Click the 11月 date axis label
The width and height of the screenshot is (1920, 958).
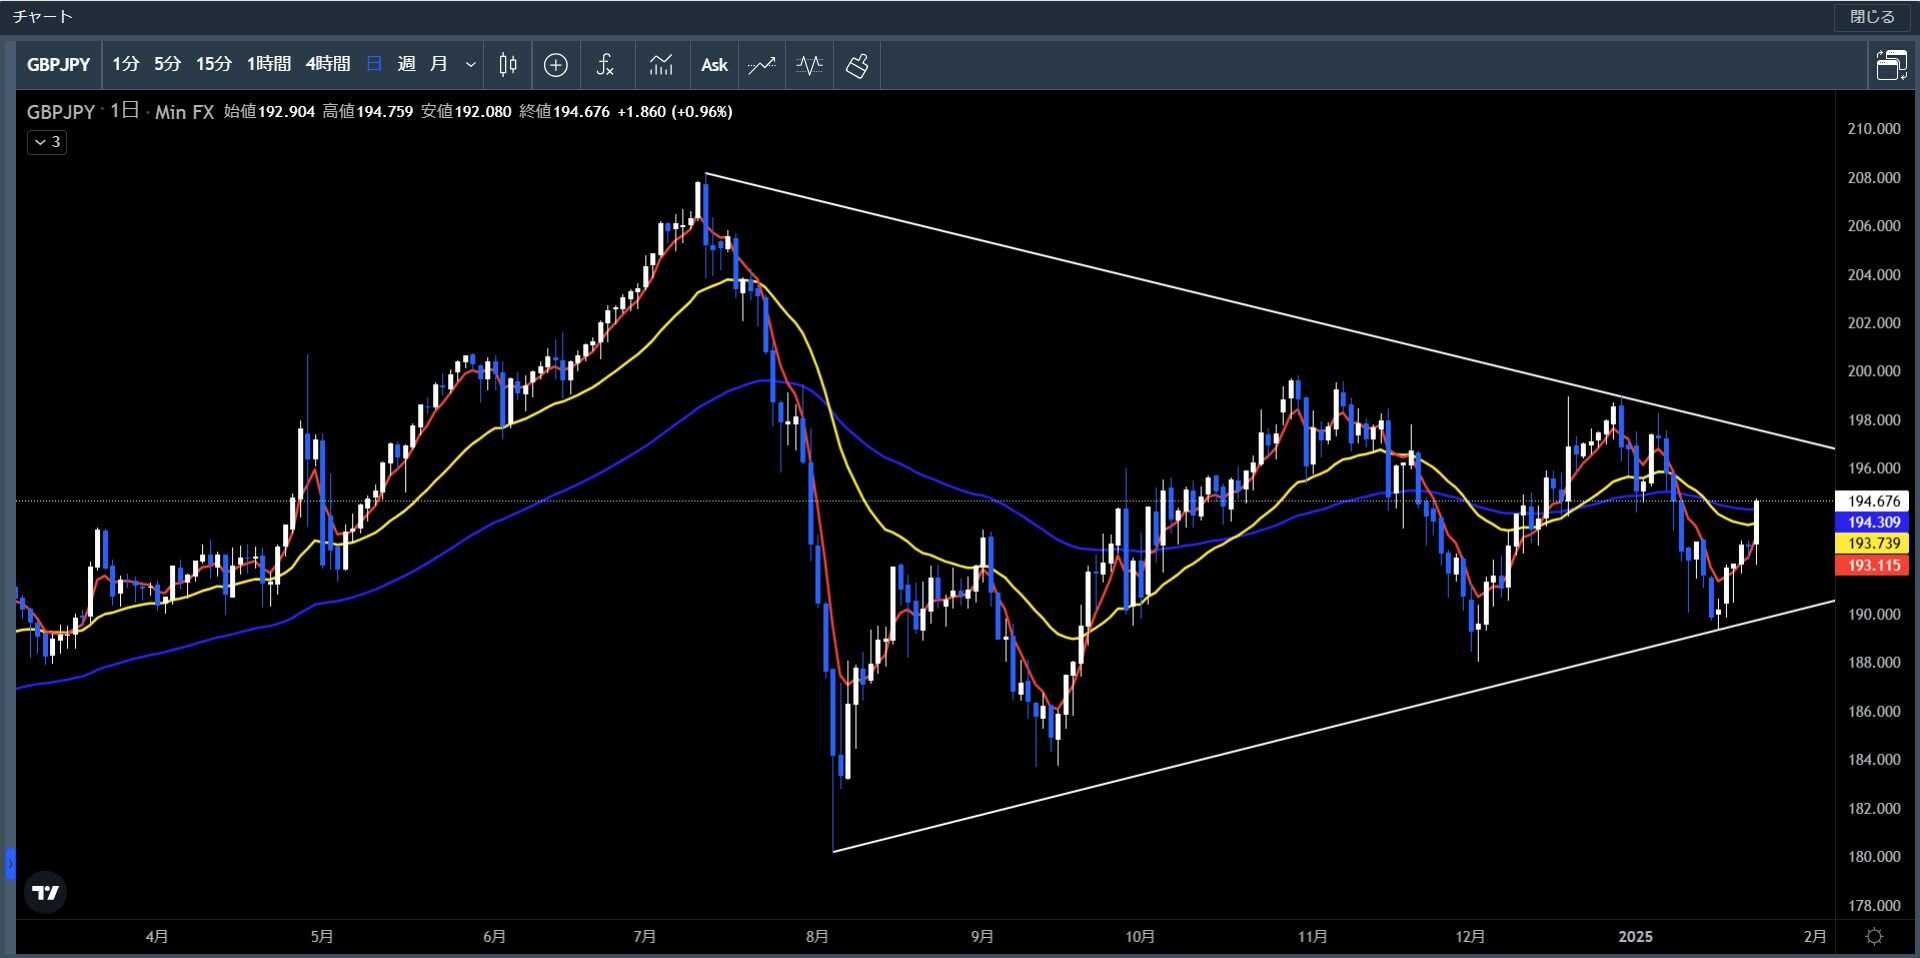1312,937
